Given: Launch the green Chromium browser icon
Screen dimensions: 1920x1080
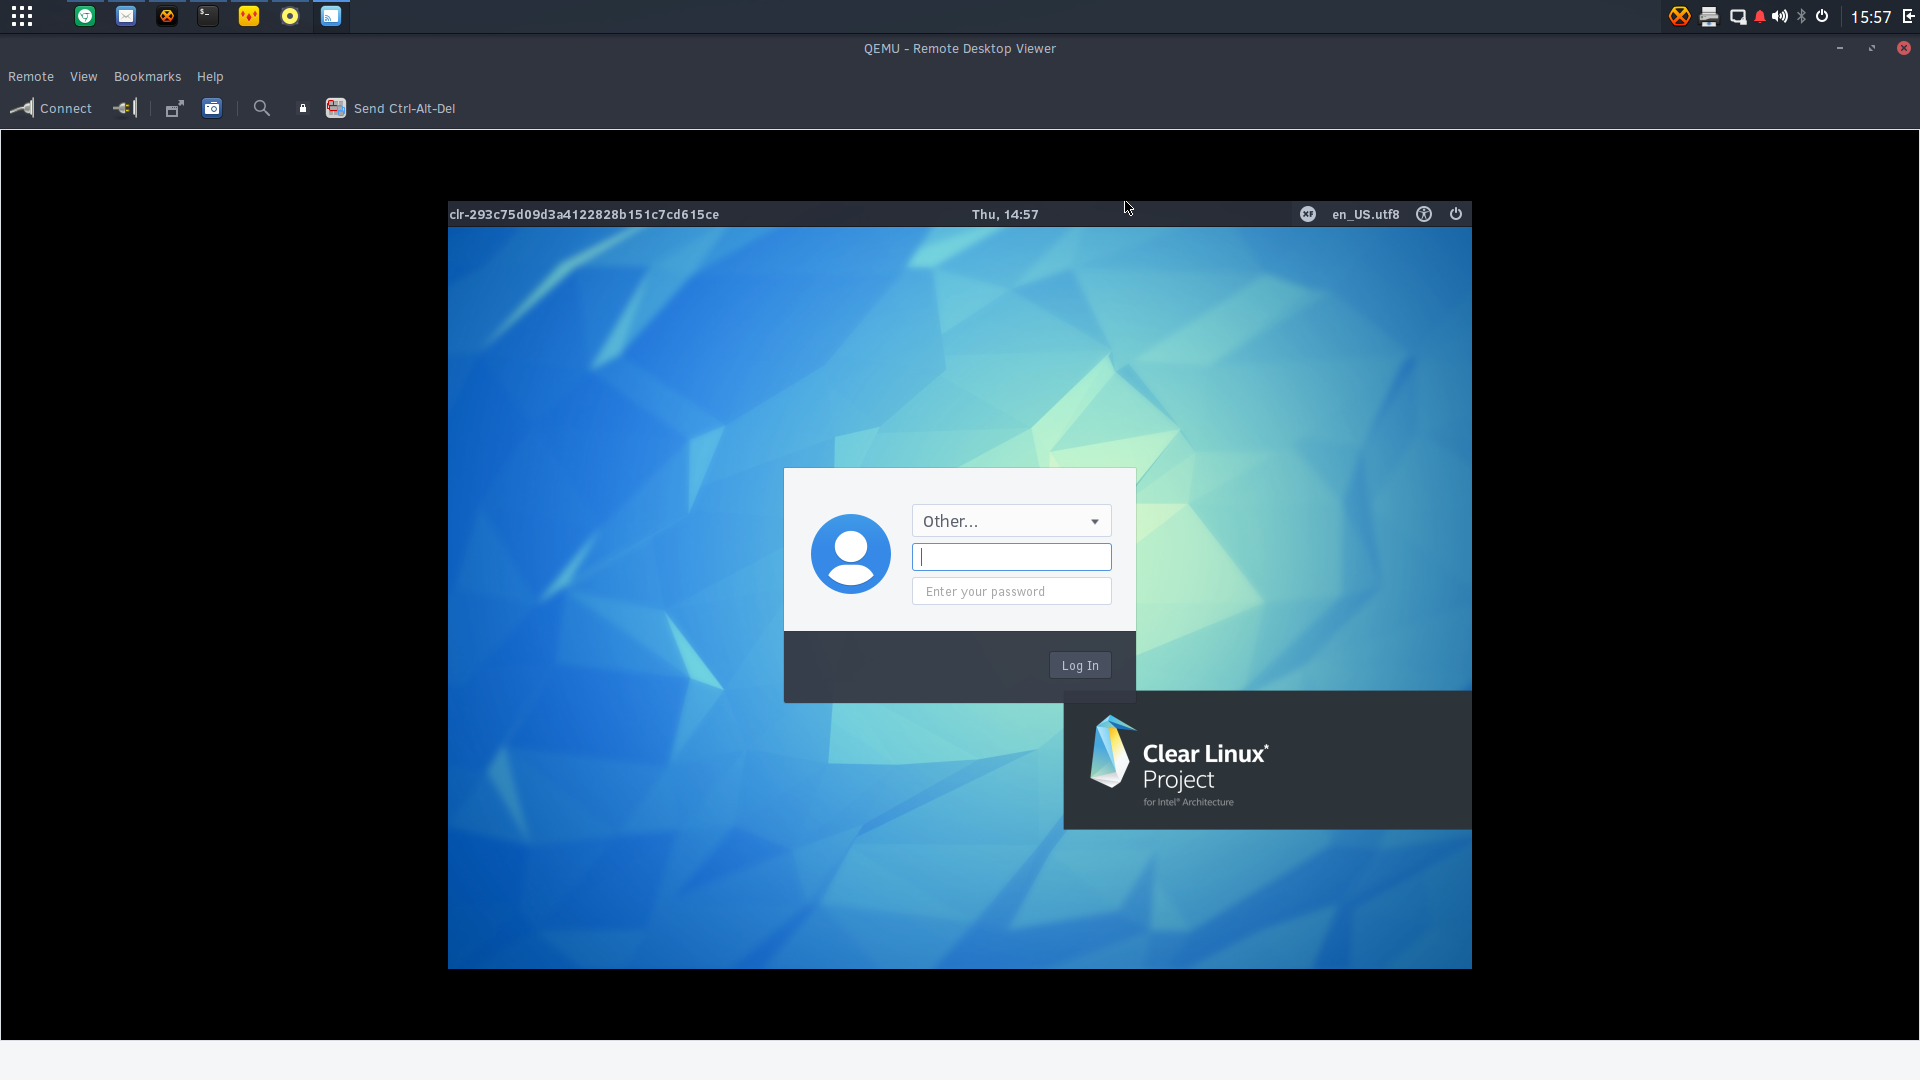Looking at the screenshot, I should [85, 16].
